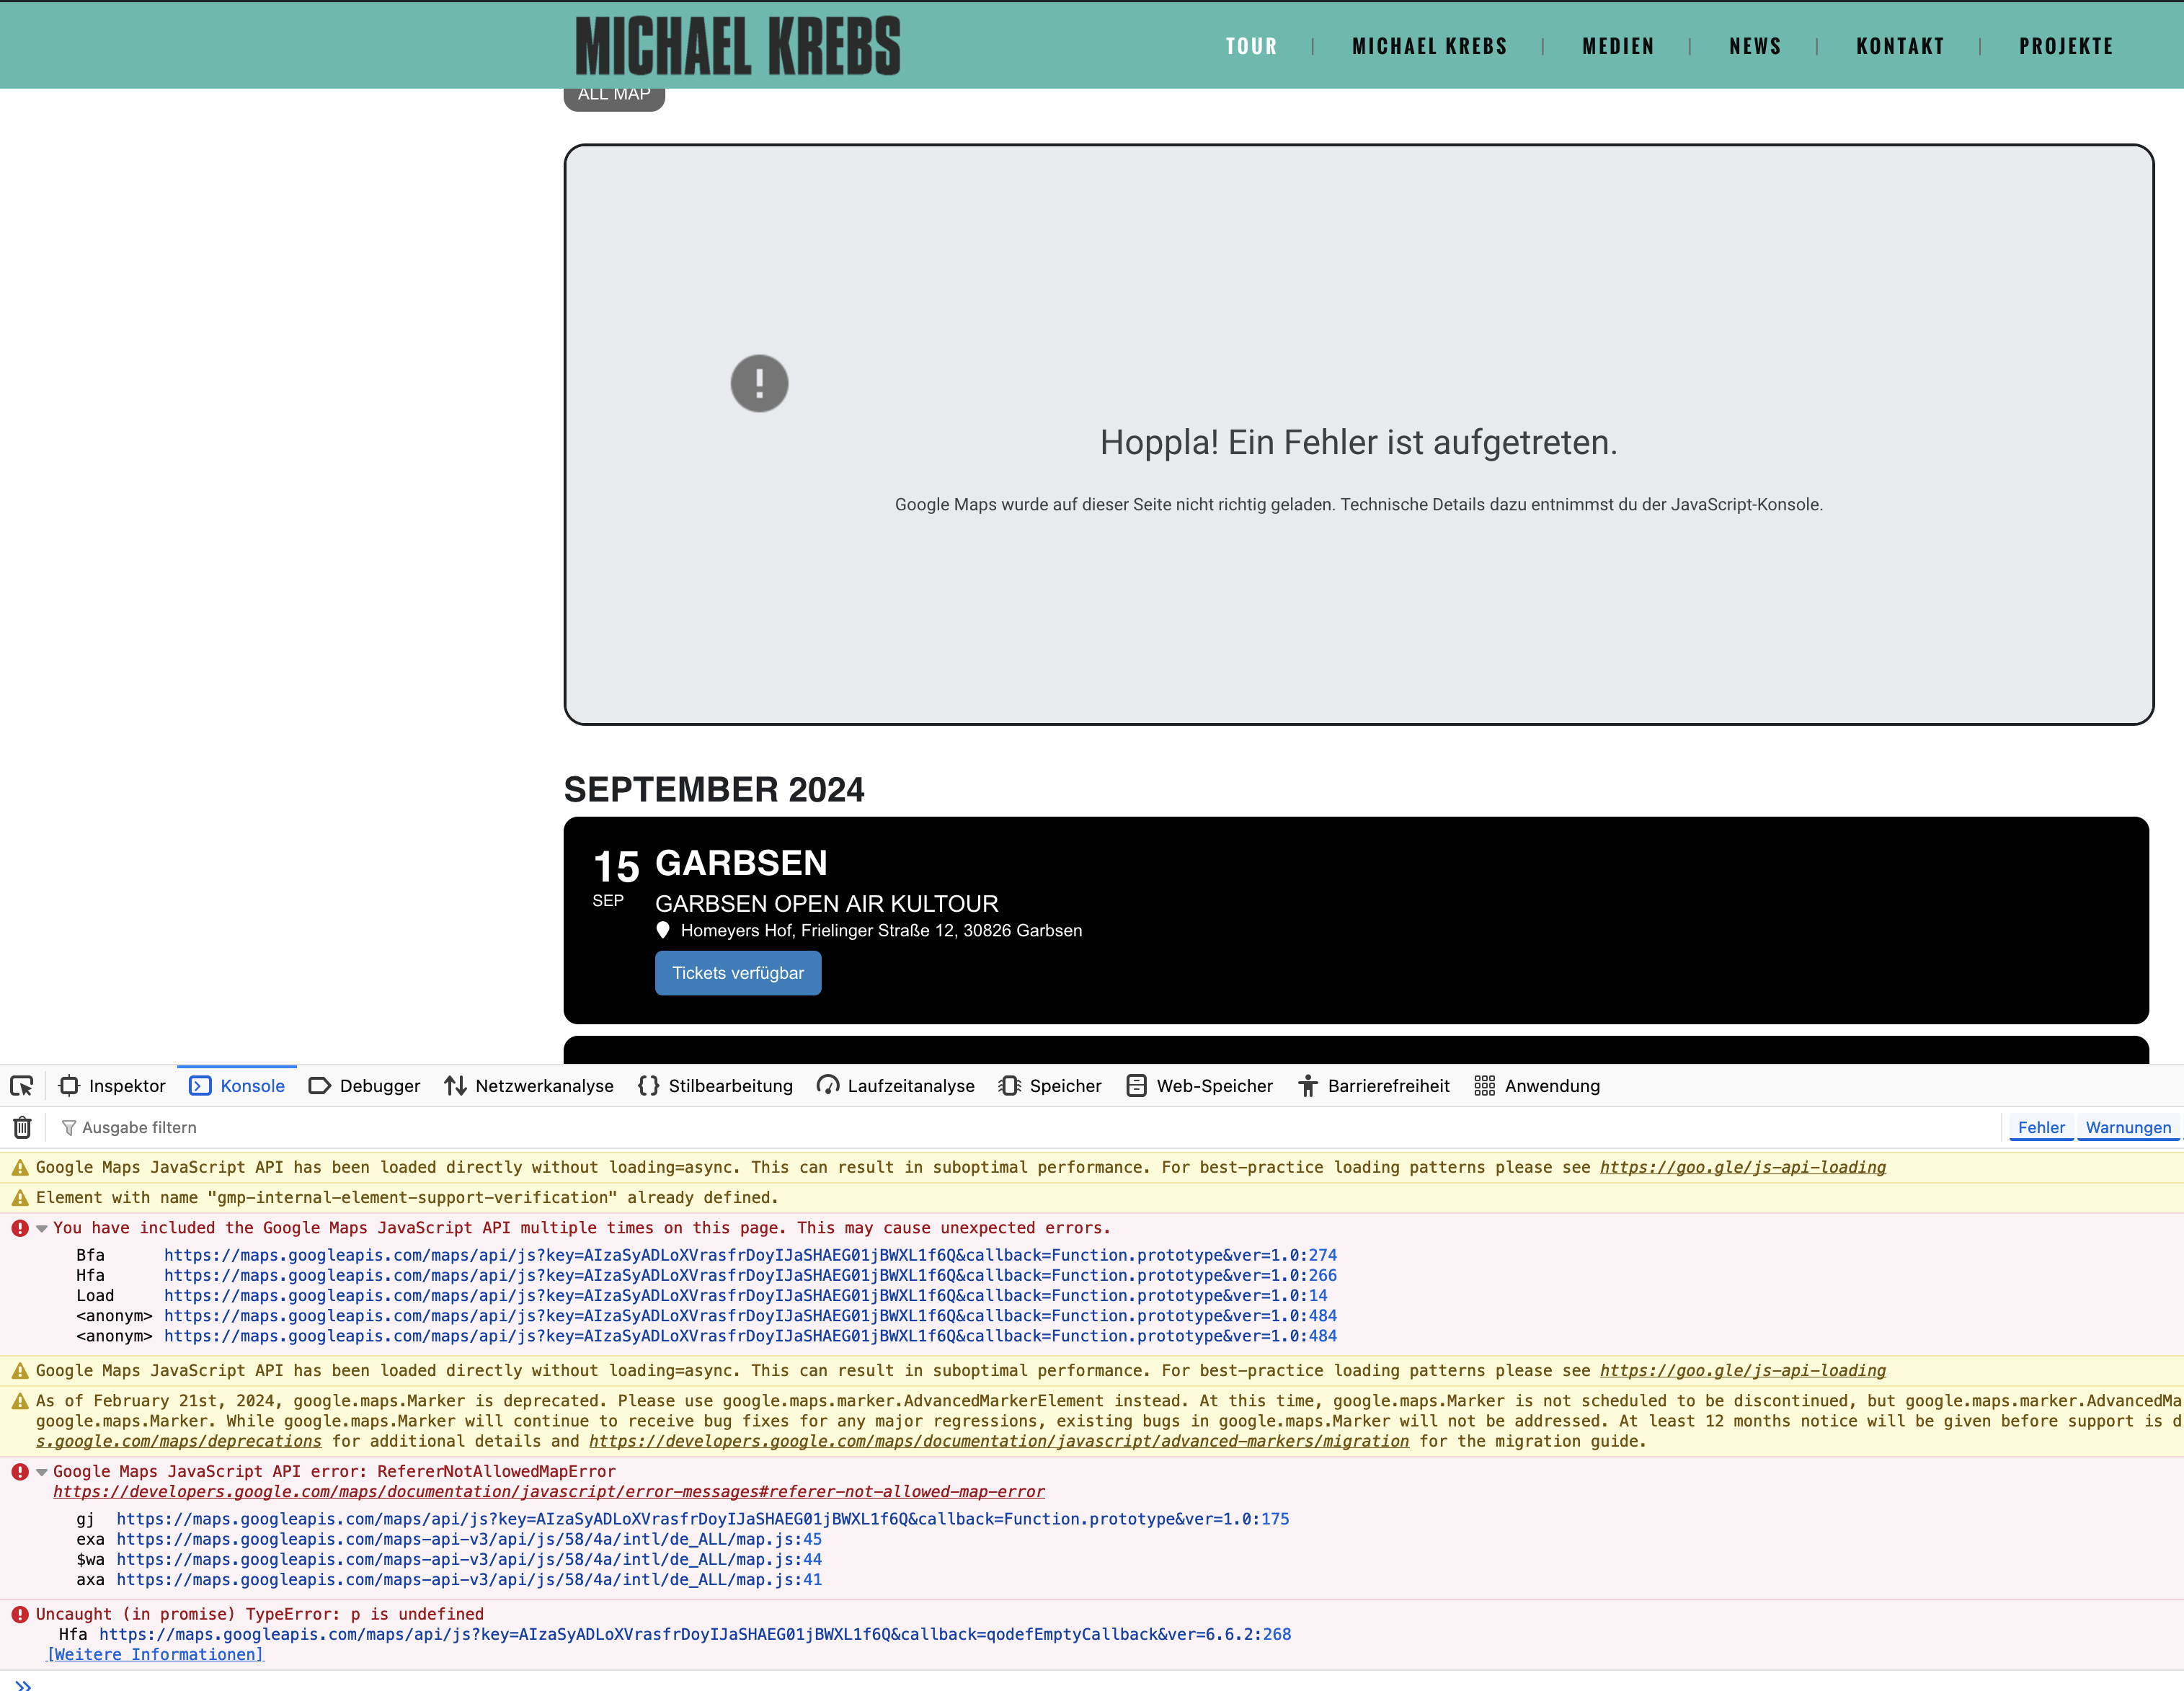The image size is (2184, 1691).
Task: Switch to the Konsole tab
Action: click(237, 1086)
